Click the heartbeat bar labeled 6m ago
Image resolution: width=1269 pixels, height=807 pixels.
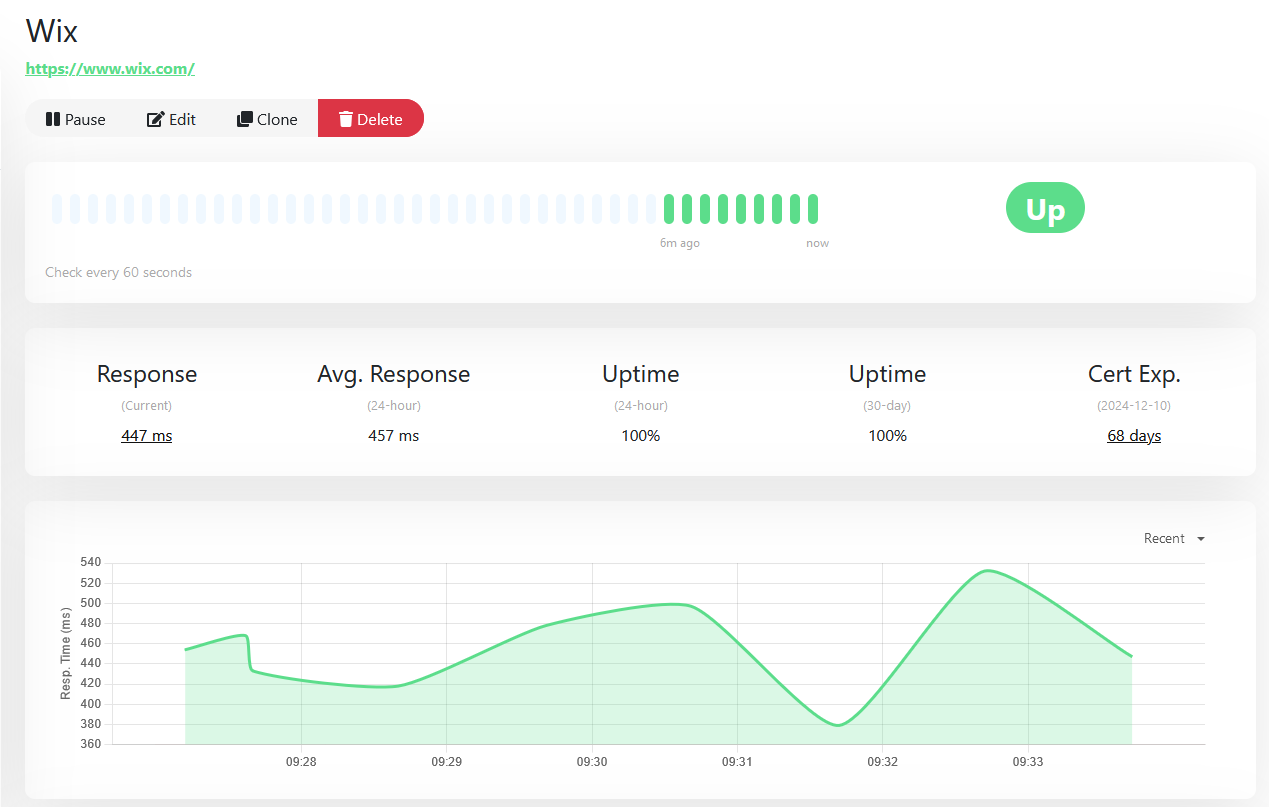point(668,207)
